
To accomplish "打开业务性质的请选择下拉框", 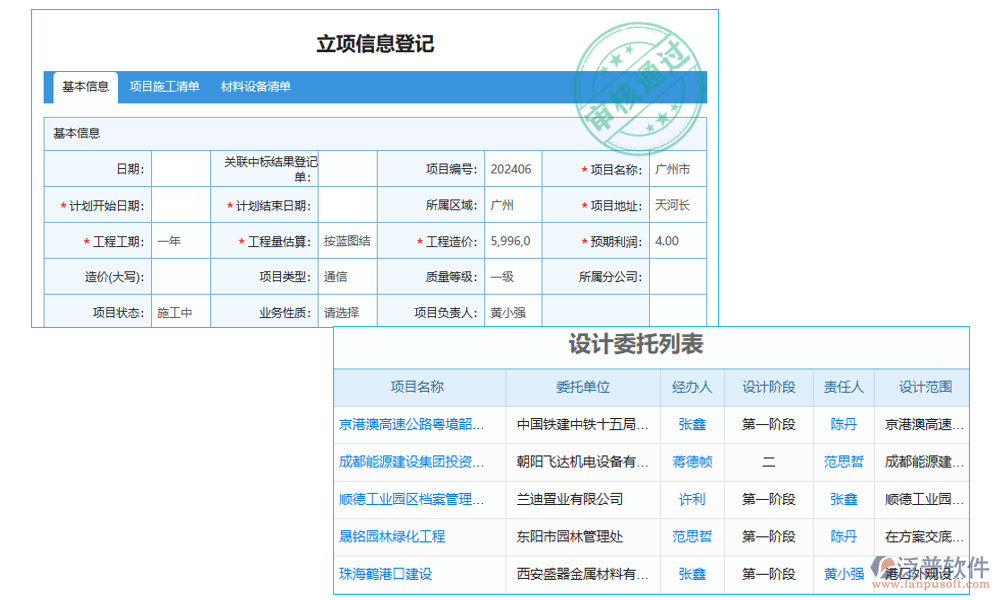I will pos(341,312).
